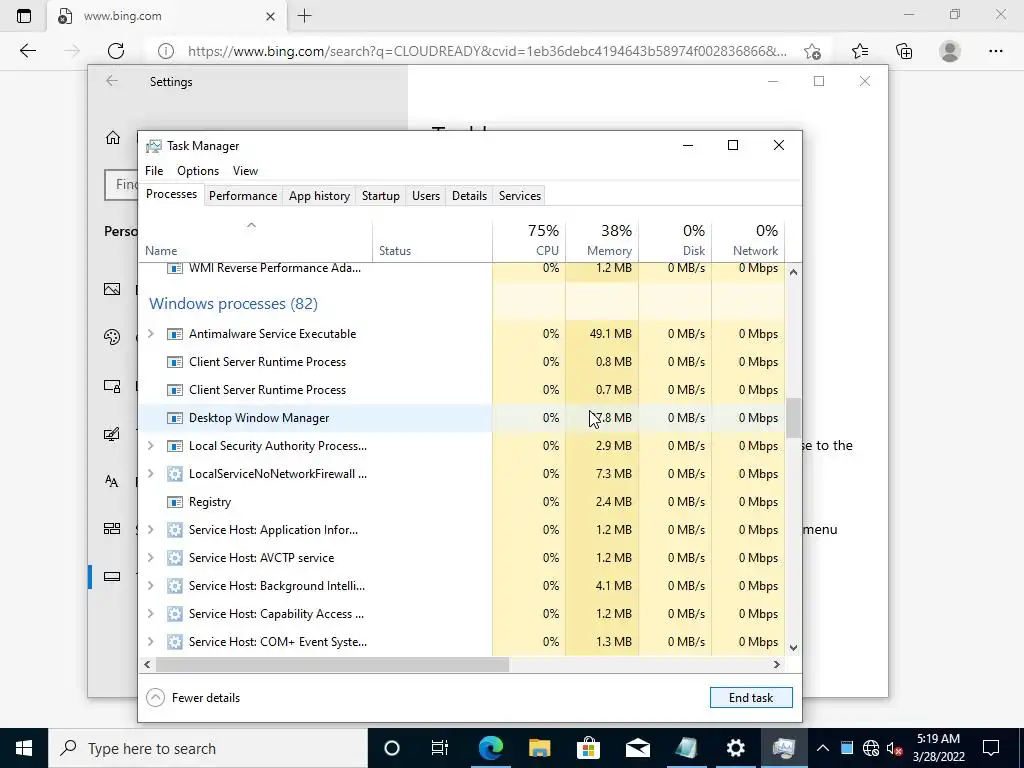Sort processes by the Memory column header
This screenshot has height=768, width=1024.
(x=602, y=240)
